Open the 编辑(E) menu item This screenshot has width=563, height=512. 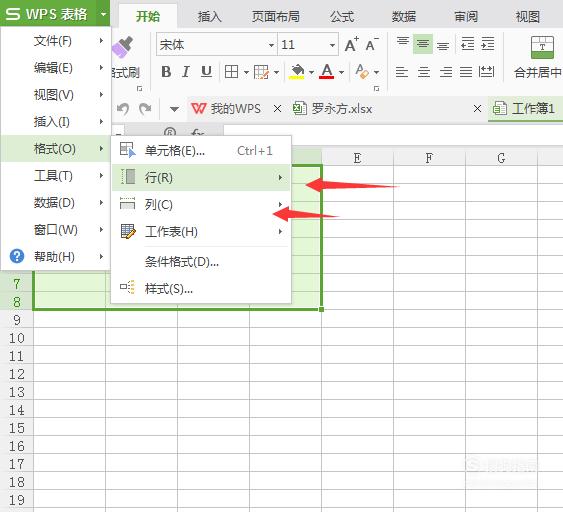click(56, 68)
